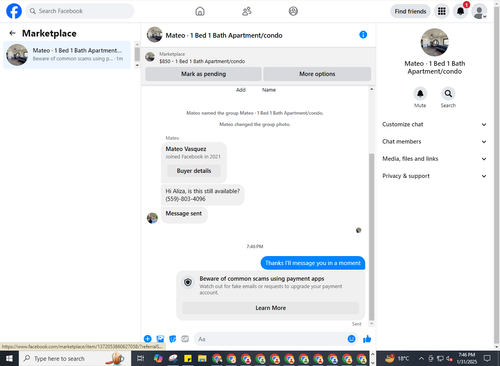Go back using the Marketplace arrow
The image size is (500, 366).
pyautogui.click(x=12, y=33)
